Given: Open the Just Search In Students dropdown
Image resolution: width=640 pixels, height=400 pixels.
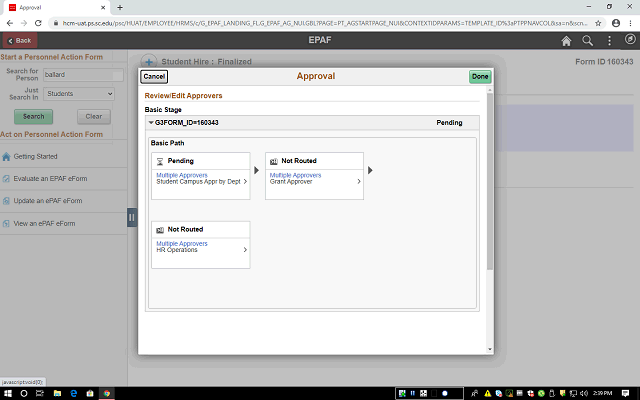Looking at the screenshot, I should [79, 94].
